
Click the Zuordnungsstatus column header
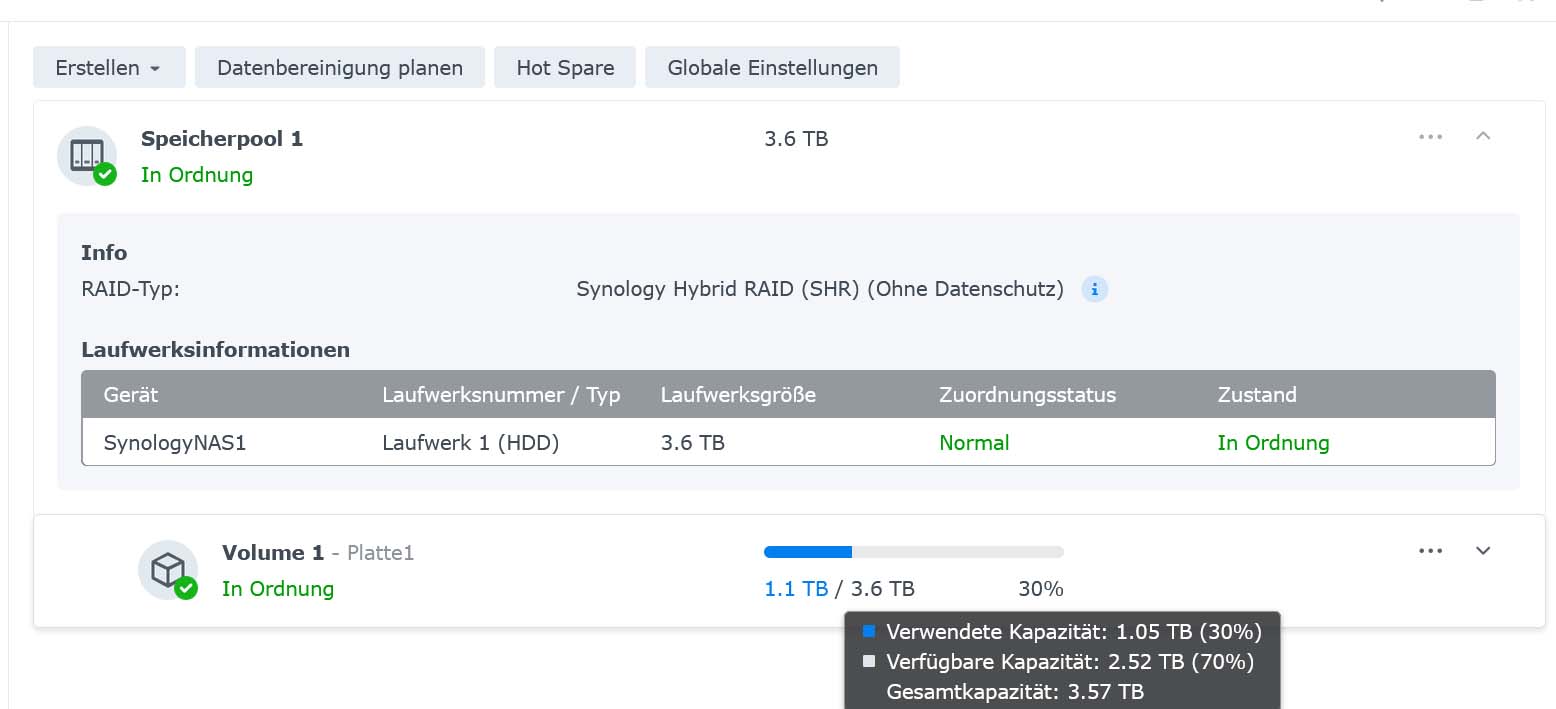(x=1027, y=395)
